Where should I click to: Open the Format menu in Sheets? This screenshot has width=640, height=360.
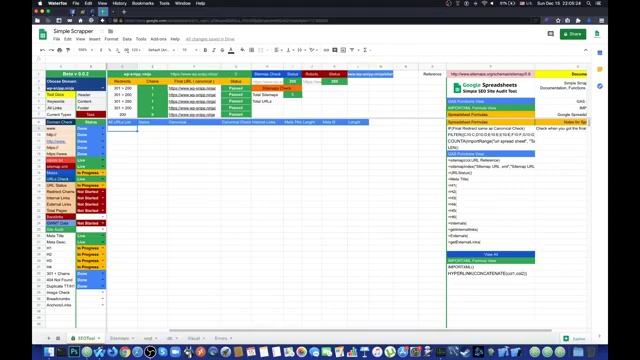pos(111,39)
